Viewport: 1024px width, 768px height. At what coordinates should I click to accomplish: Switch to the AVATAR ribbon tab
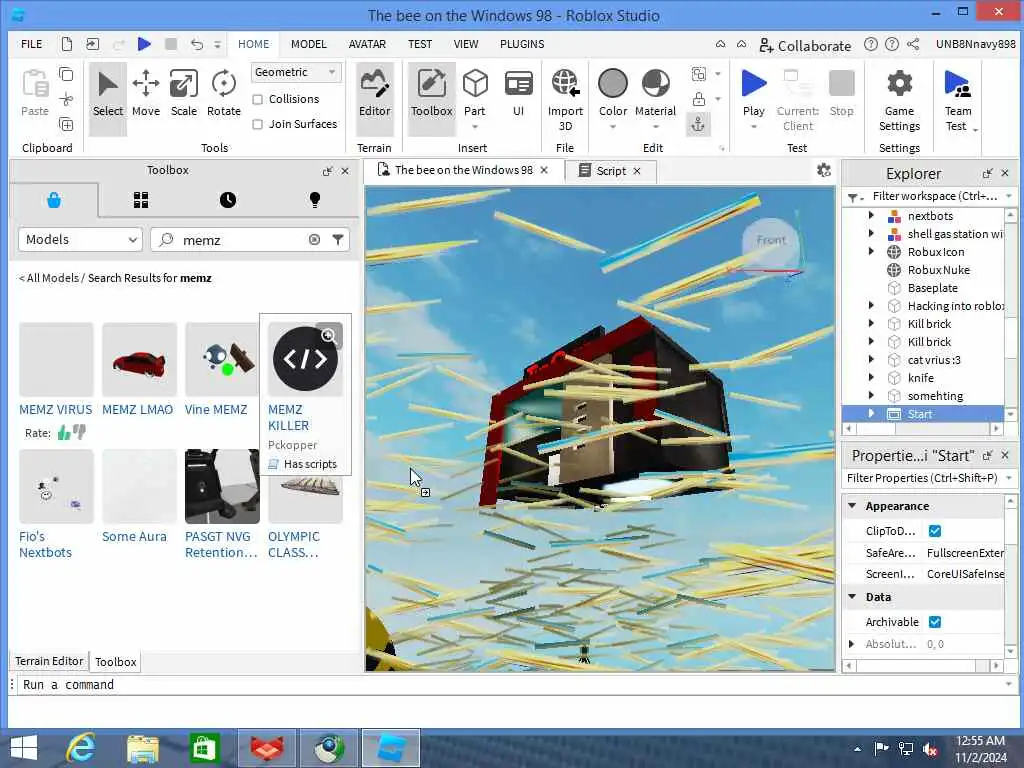coord(367,44)
